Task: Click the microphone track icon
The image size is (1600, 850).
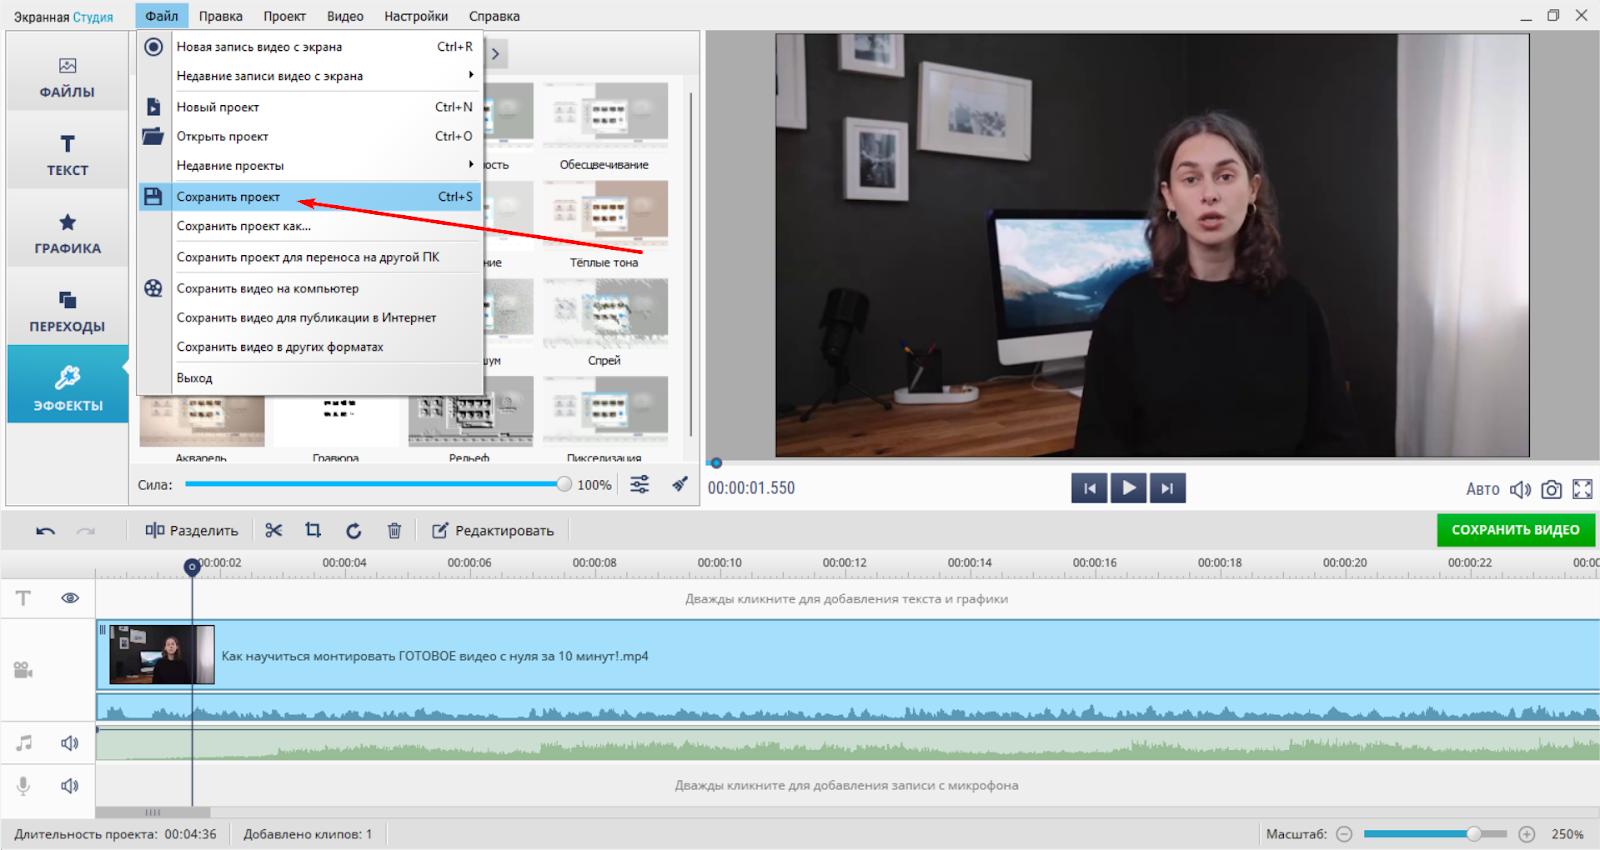Action: point(23,786)
